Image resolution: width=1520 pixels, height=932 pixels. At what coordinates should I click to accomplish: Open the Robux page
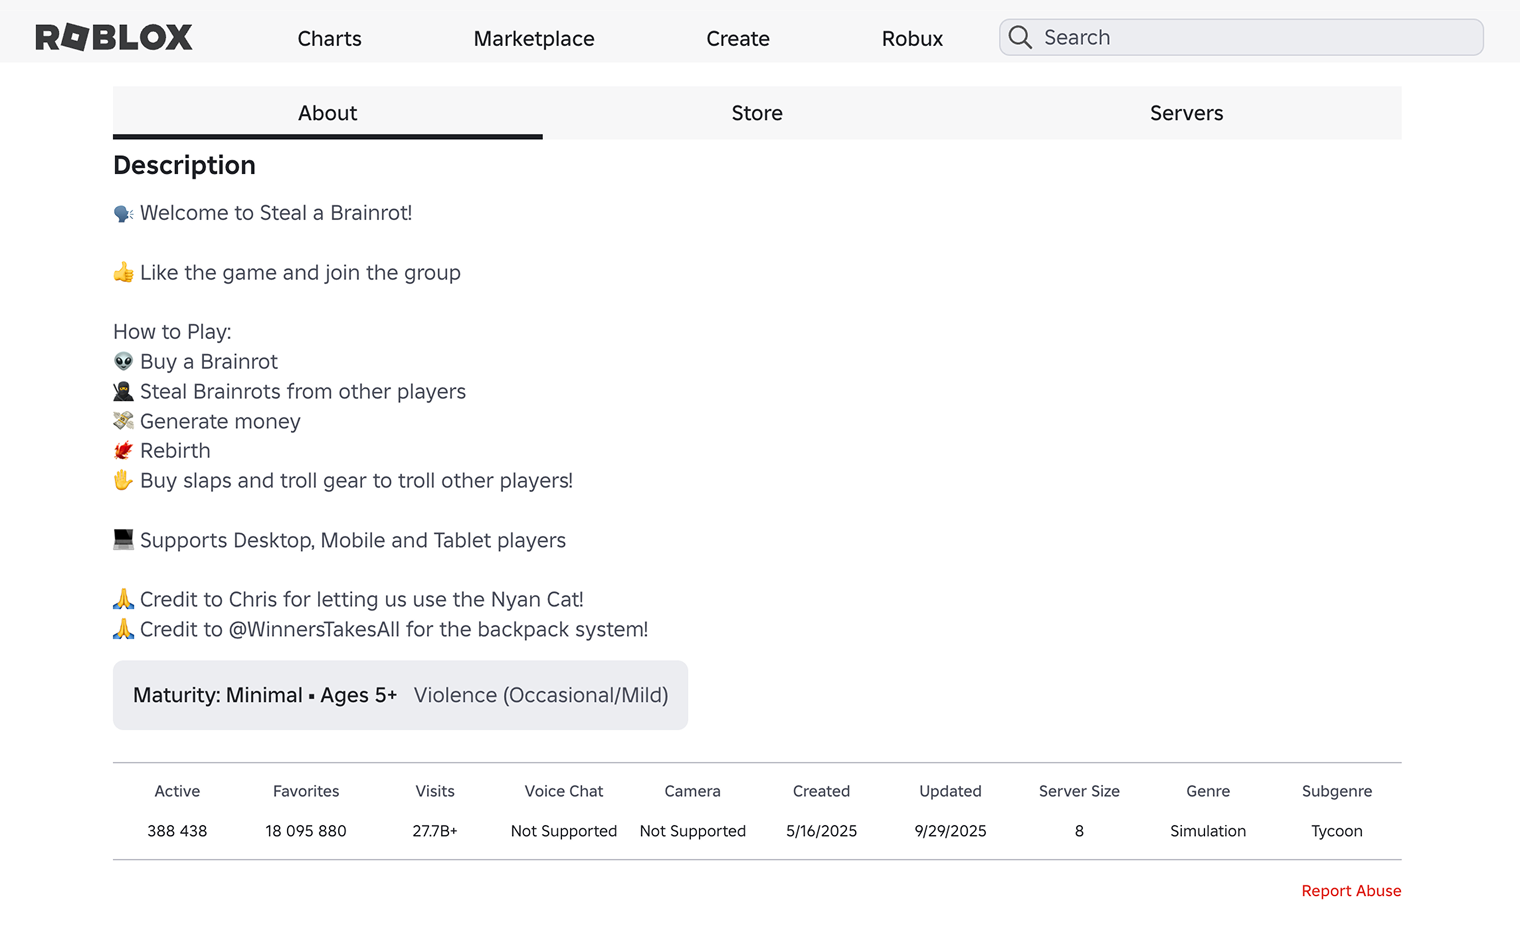[911, 38]
